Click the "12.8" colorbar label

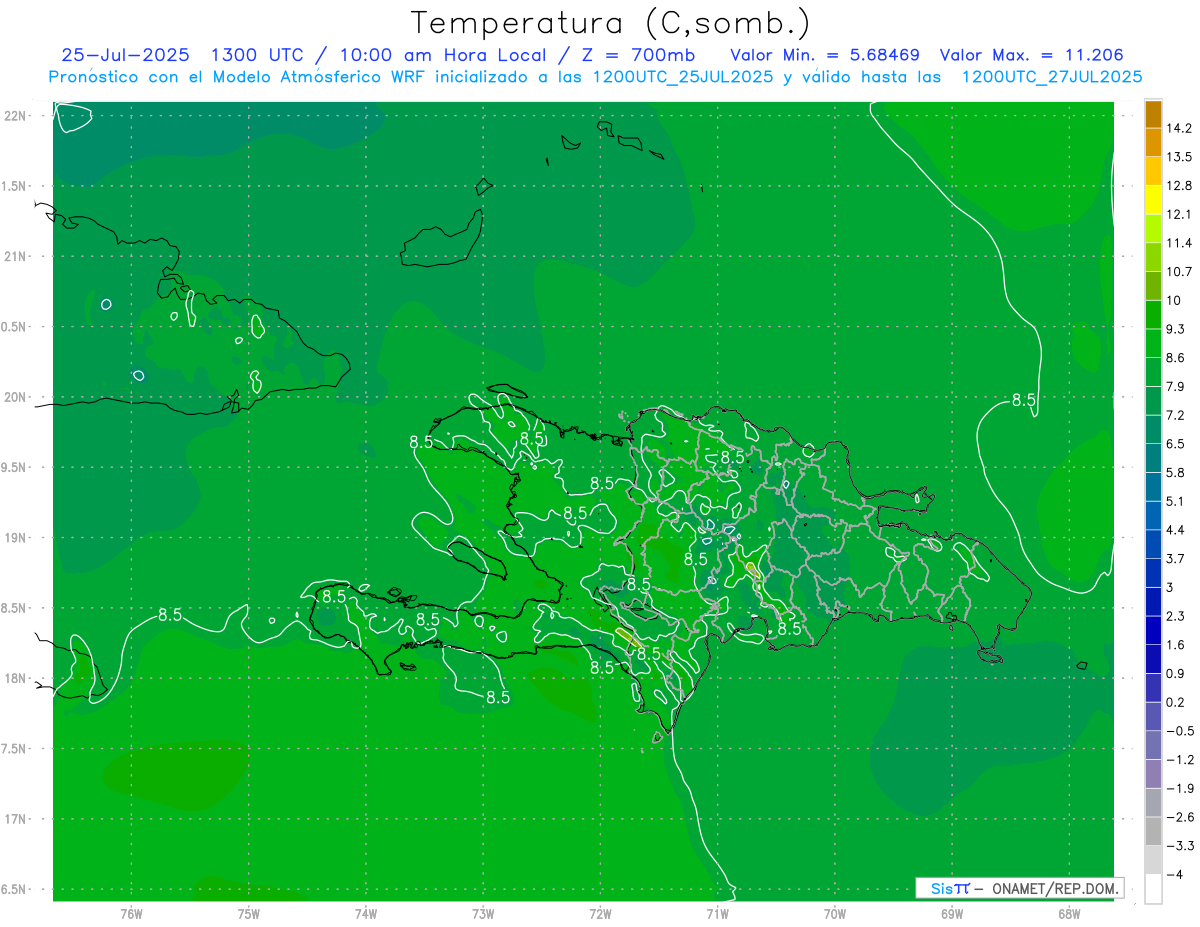pyautogui.click(x=1178, y=186)
